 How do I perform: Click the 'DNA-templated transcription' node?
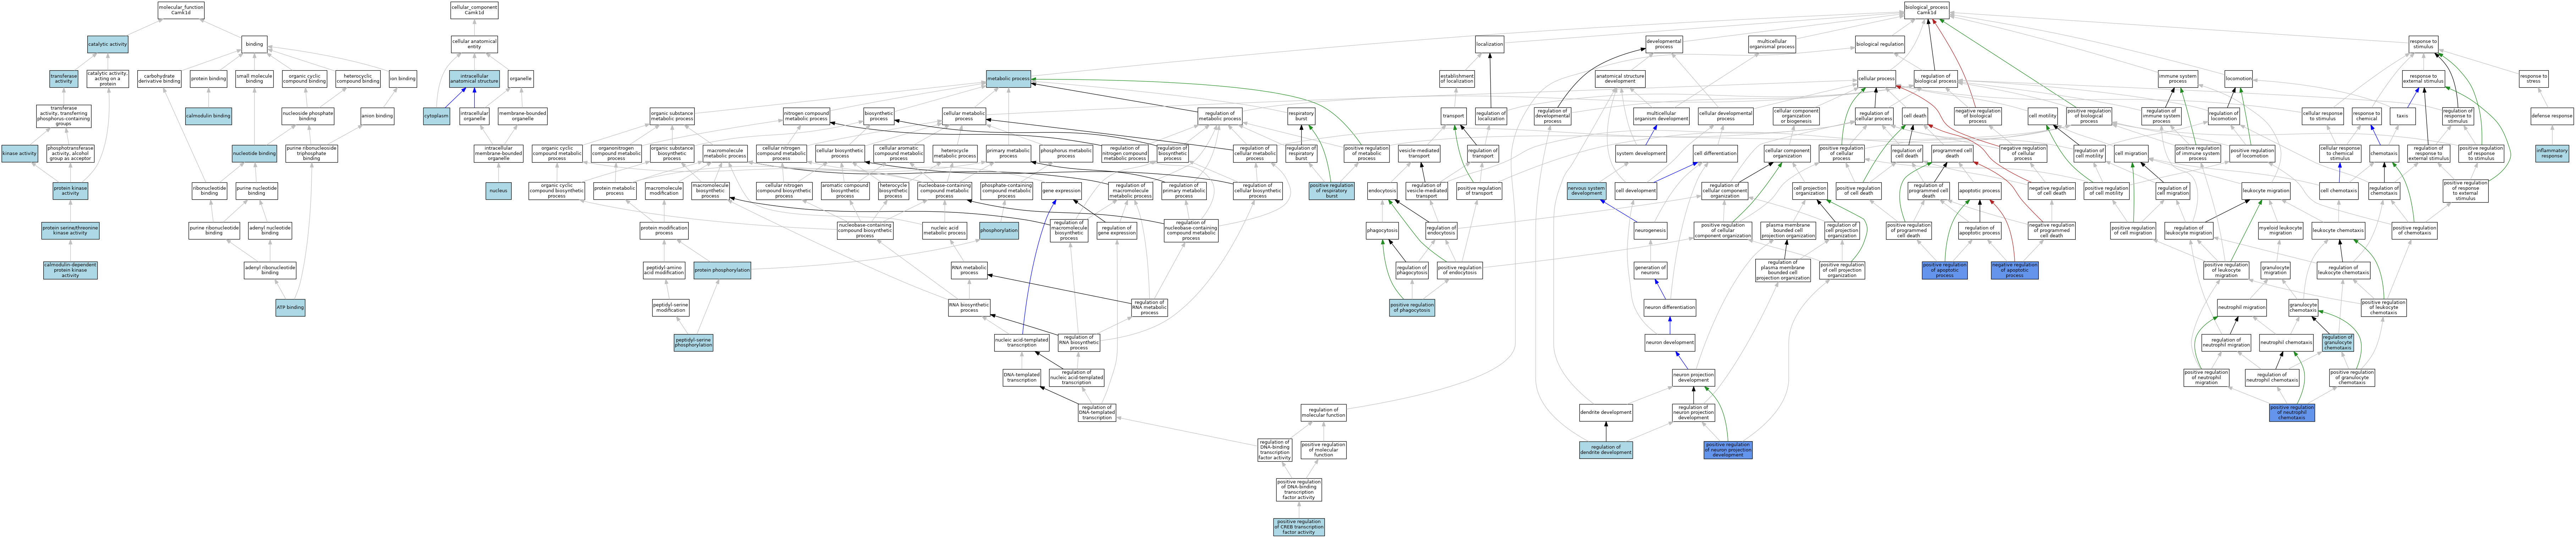coord(1022,378)
